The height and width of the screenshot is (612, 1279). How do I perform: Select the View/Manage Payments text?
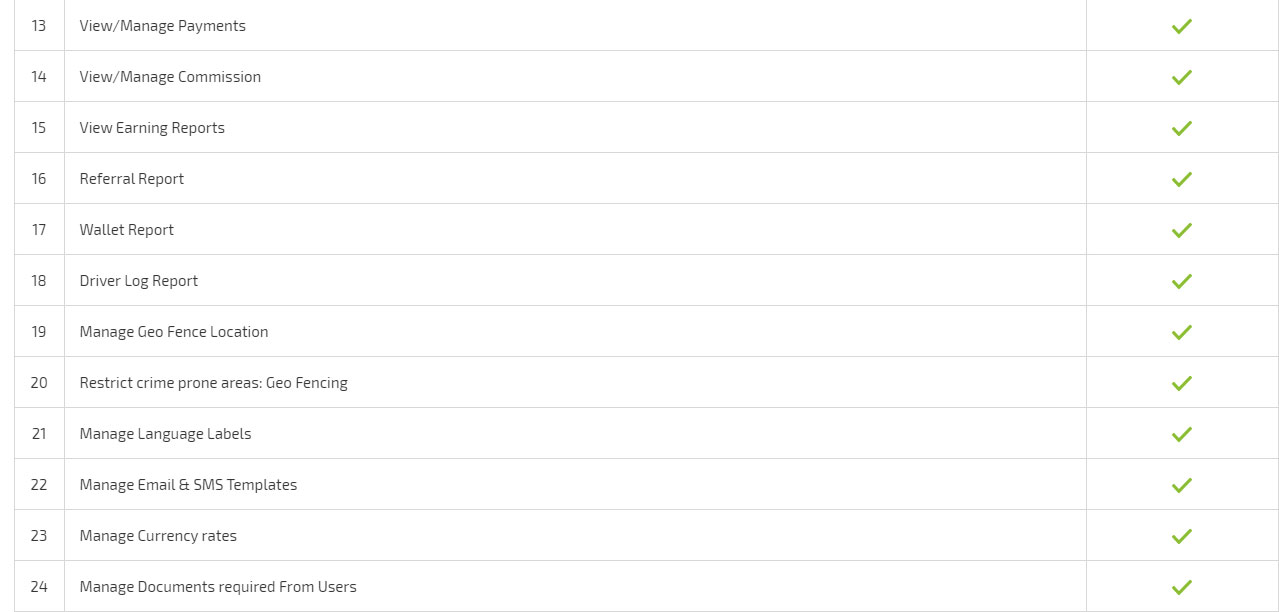(162, 26)
